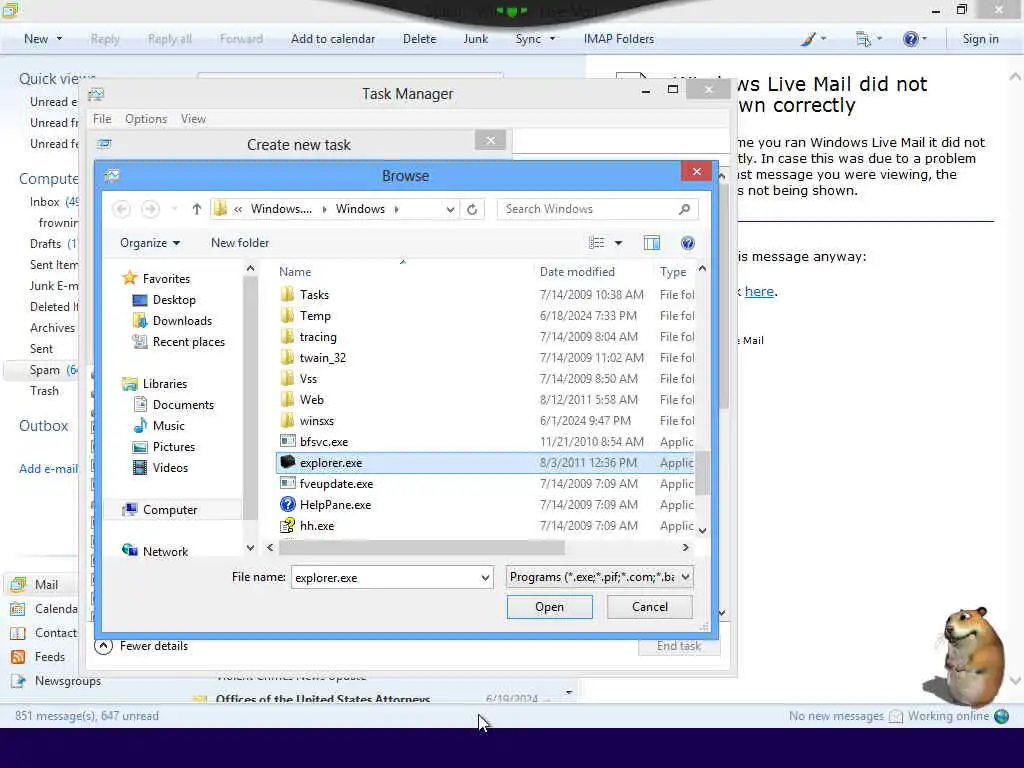Go up one folder level
Screen dimensions: 1024x768
(197, 209)
